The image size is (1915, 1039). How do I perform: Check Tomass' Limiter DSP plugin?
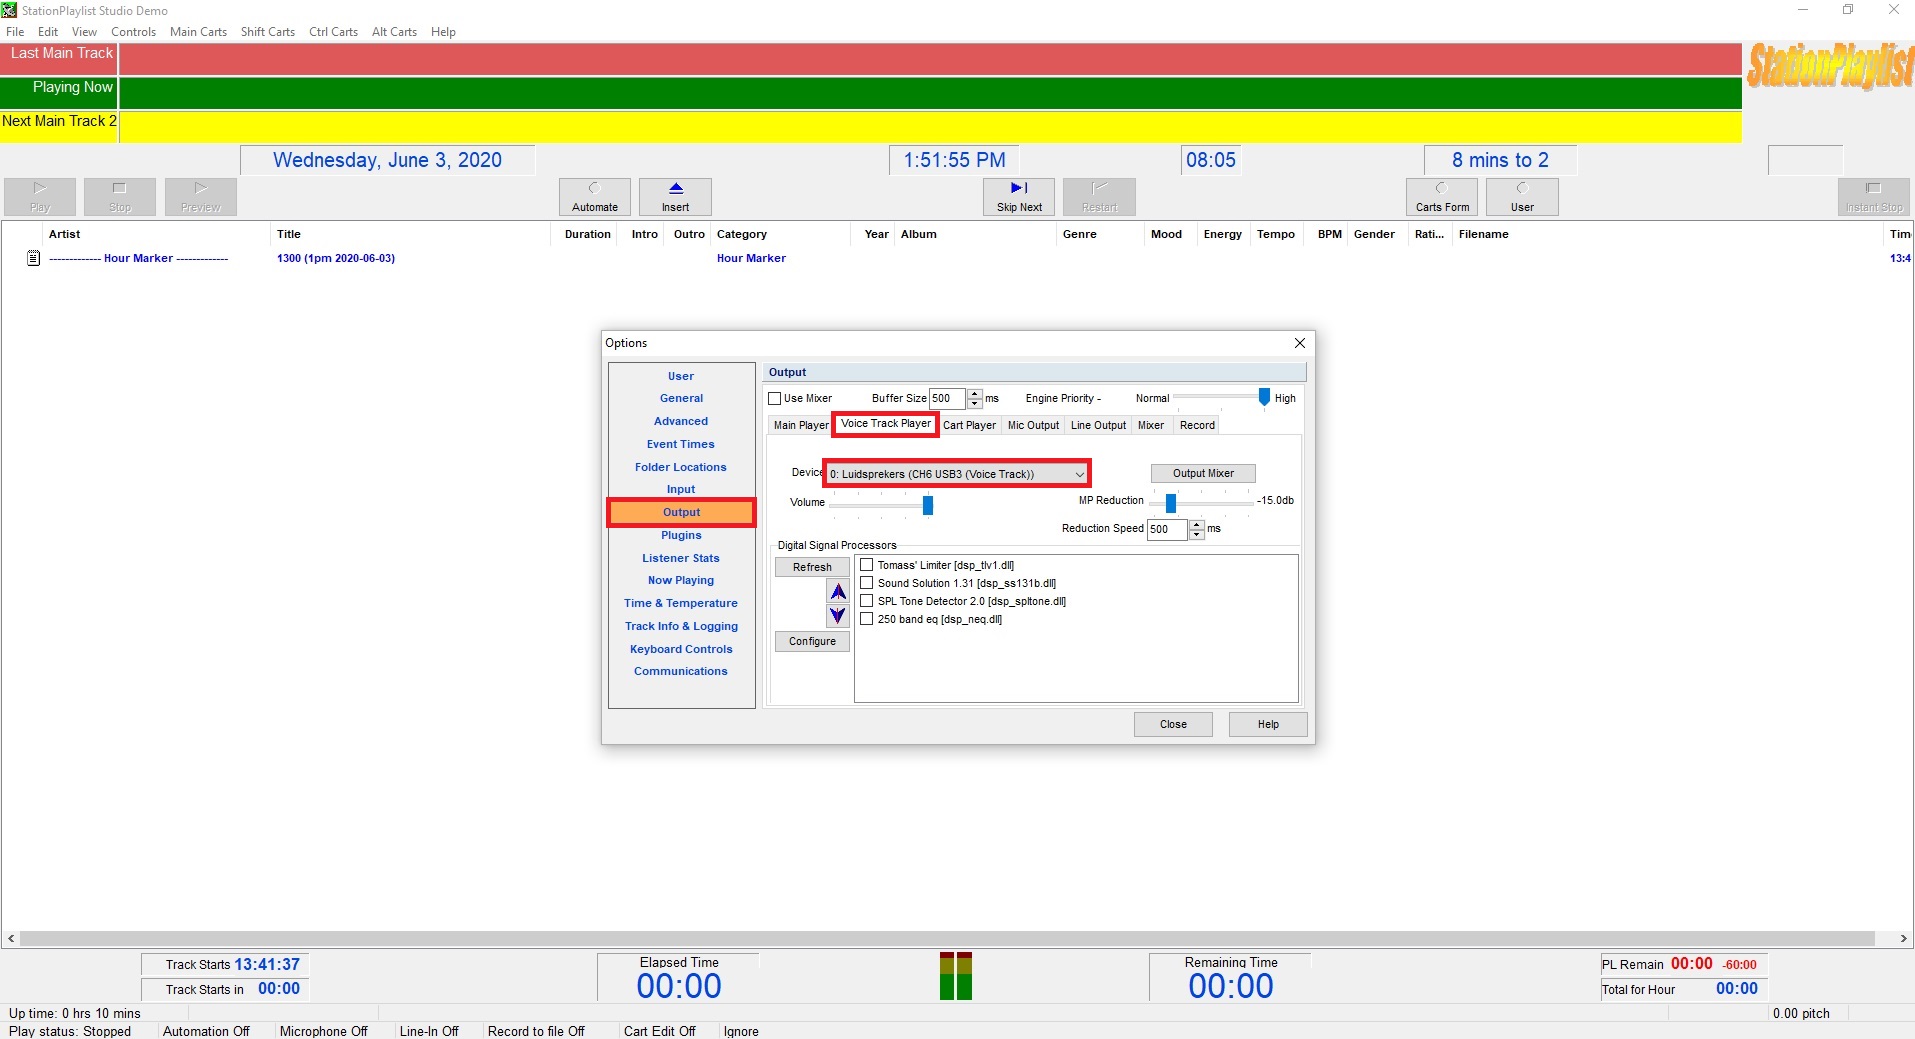pos(867,565)
